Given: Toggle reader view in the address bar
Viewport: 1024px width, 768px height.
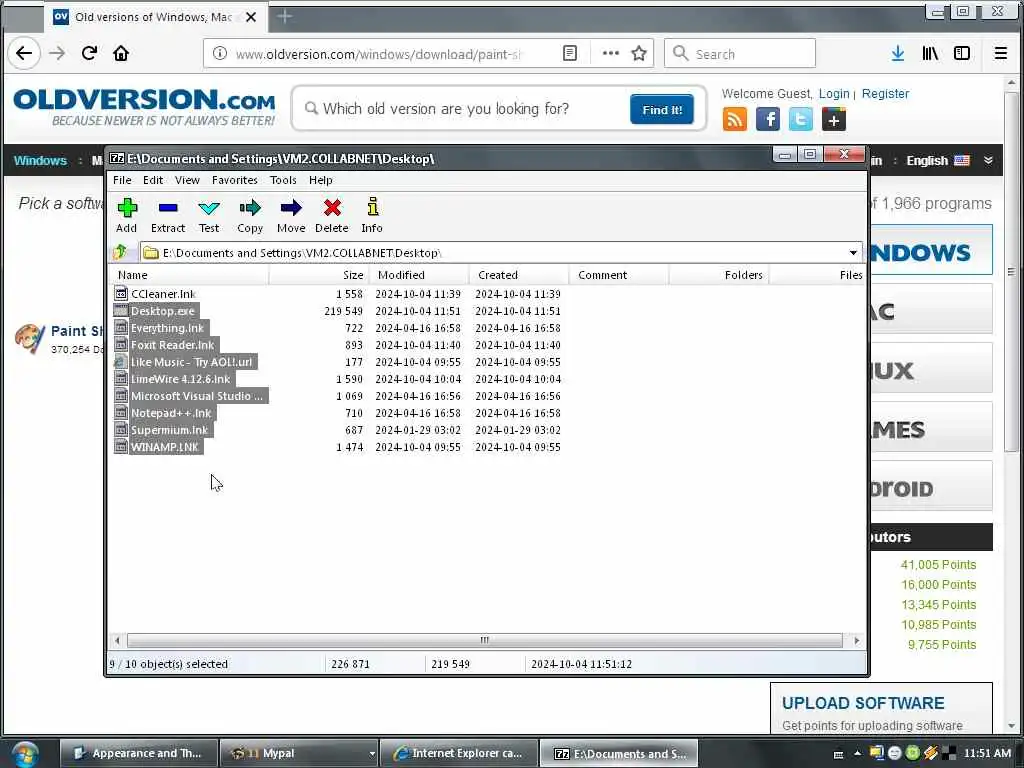Looking at the screenshot, I should click(x=569, y=54).
